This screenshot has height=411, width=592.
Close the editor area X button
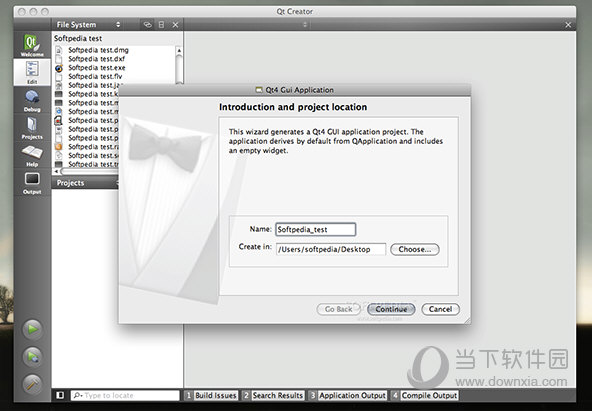(x=568, y=25)
